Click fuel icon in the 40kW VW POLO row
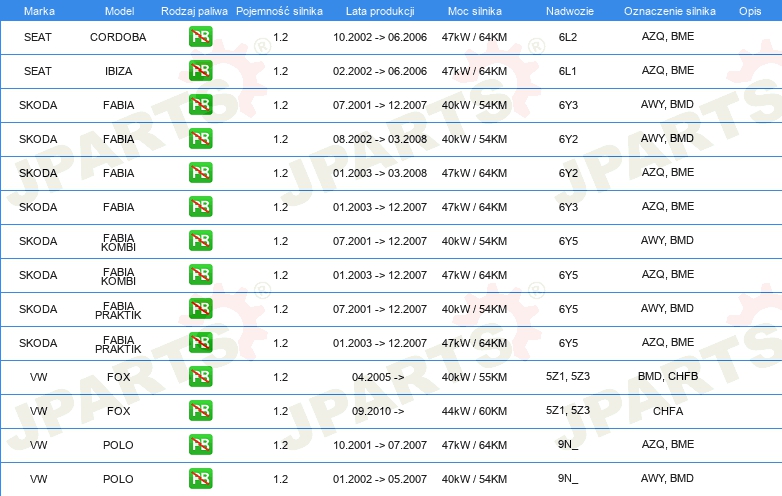The image size is (782, 496). click(200, 479)
